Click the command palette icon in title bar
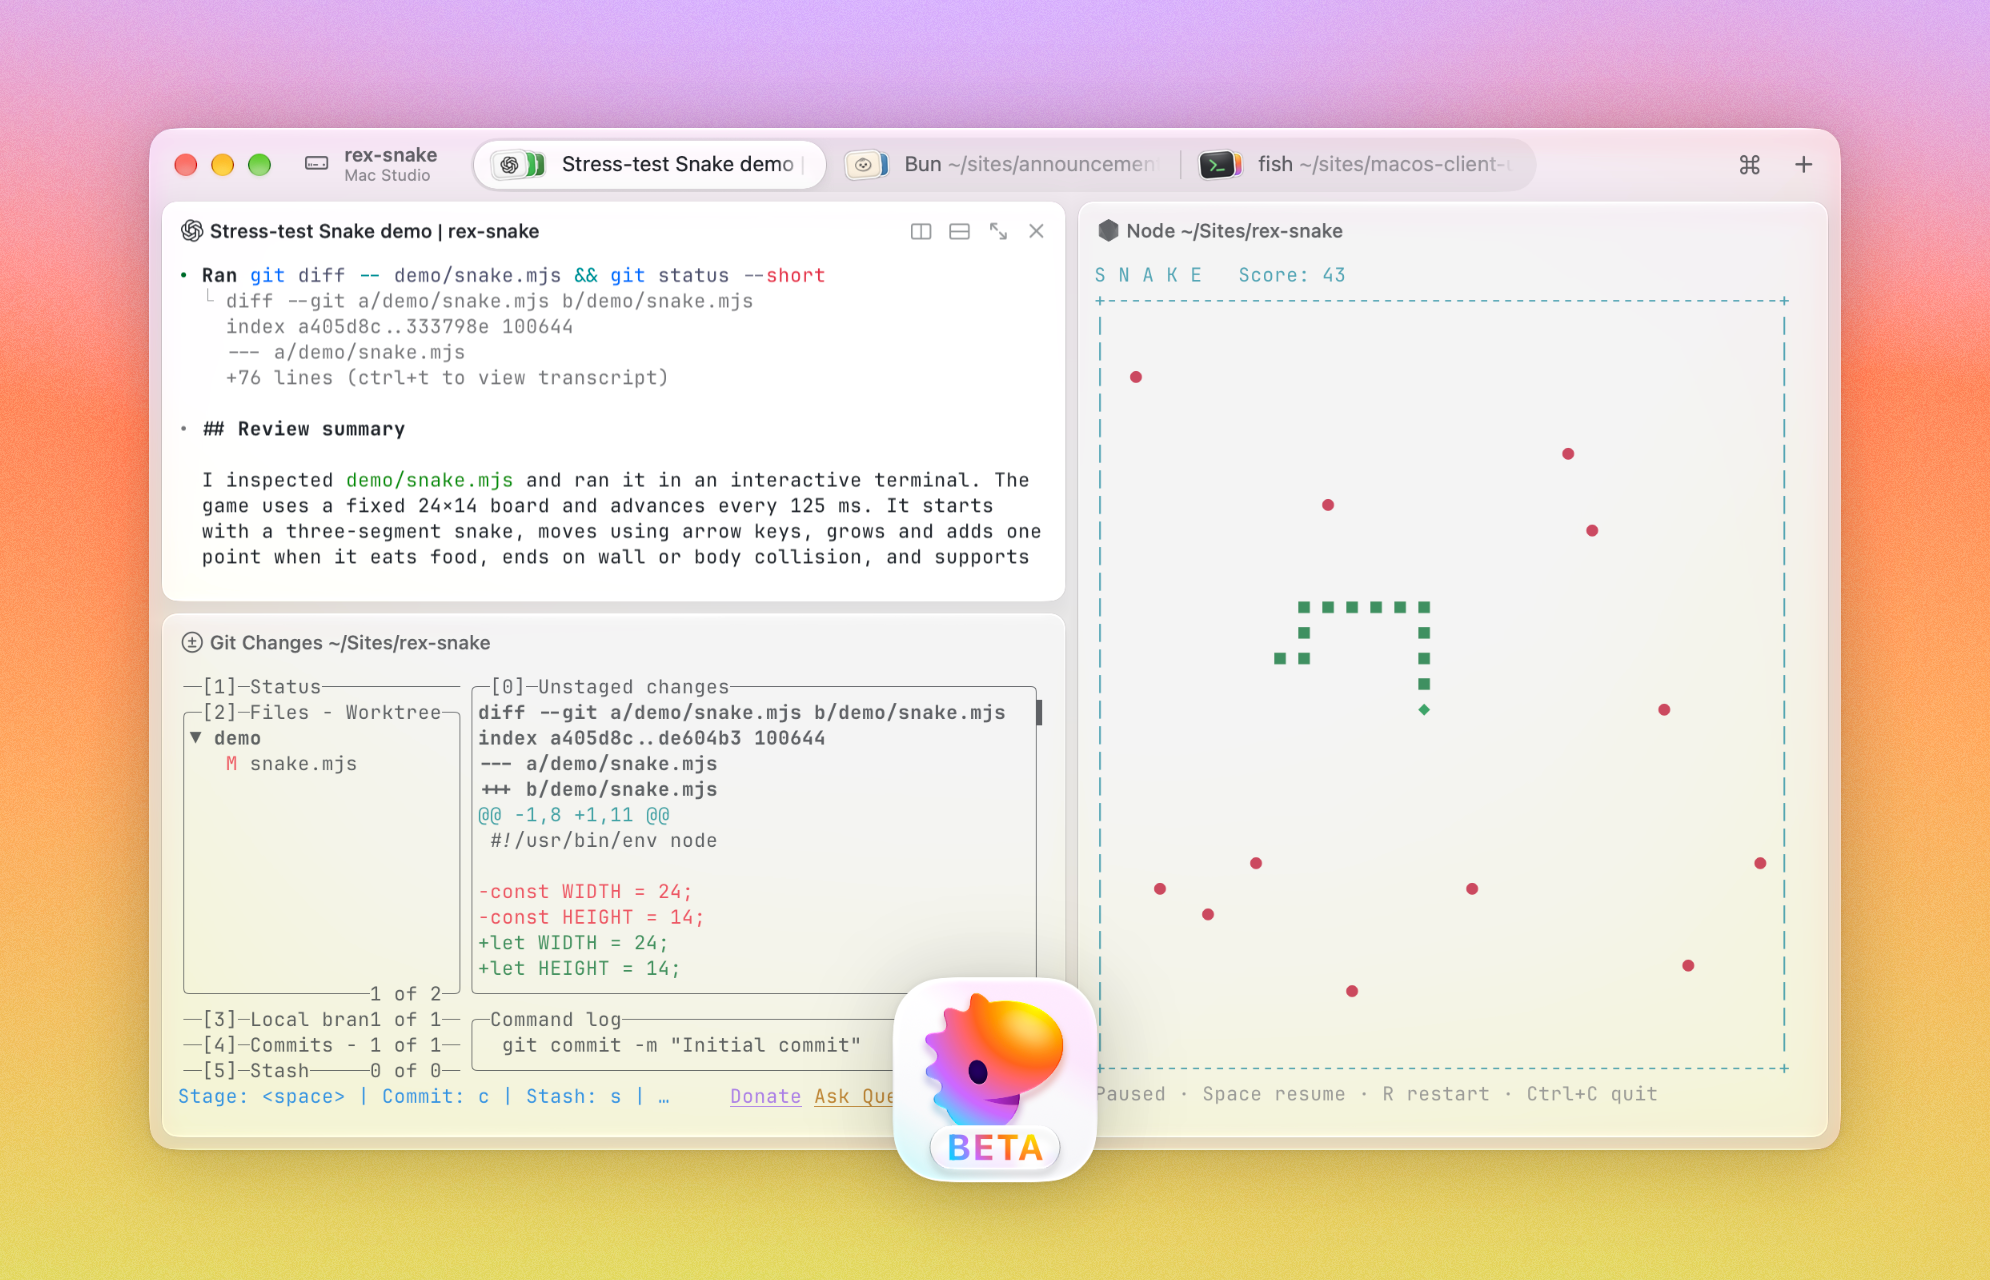The width and height of the screenshot is (1990, 1280). point(1749,165)
